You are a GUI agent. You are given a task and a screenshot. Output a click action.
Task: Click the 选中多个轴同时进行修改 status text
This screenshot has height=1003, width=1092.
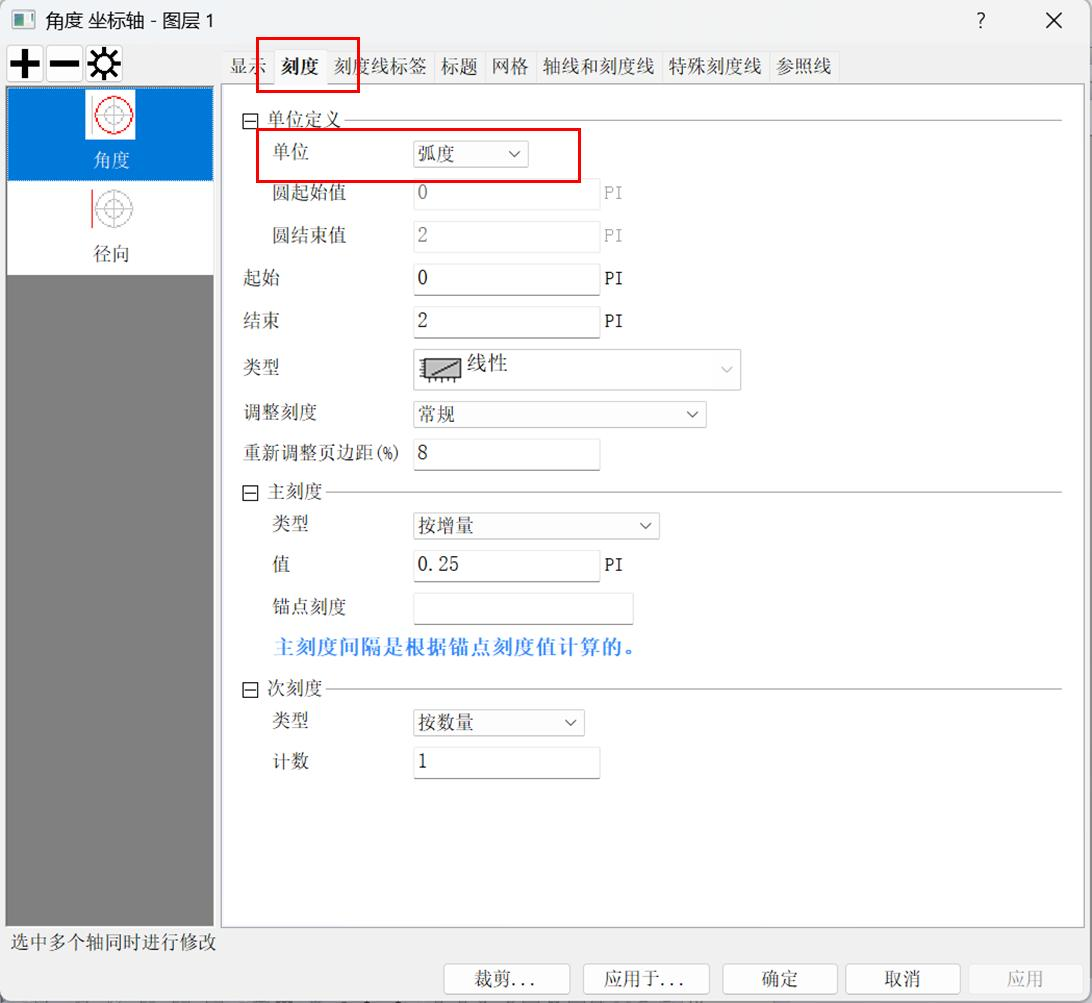(x=113, y=942)
